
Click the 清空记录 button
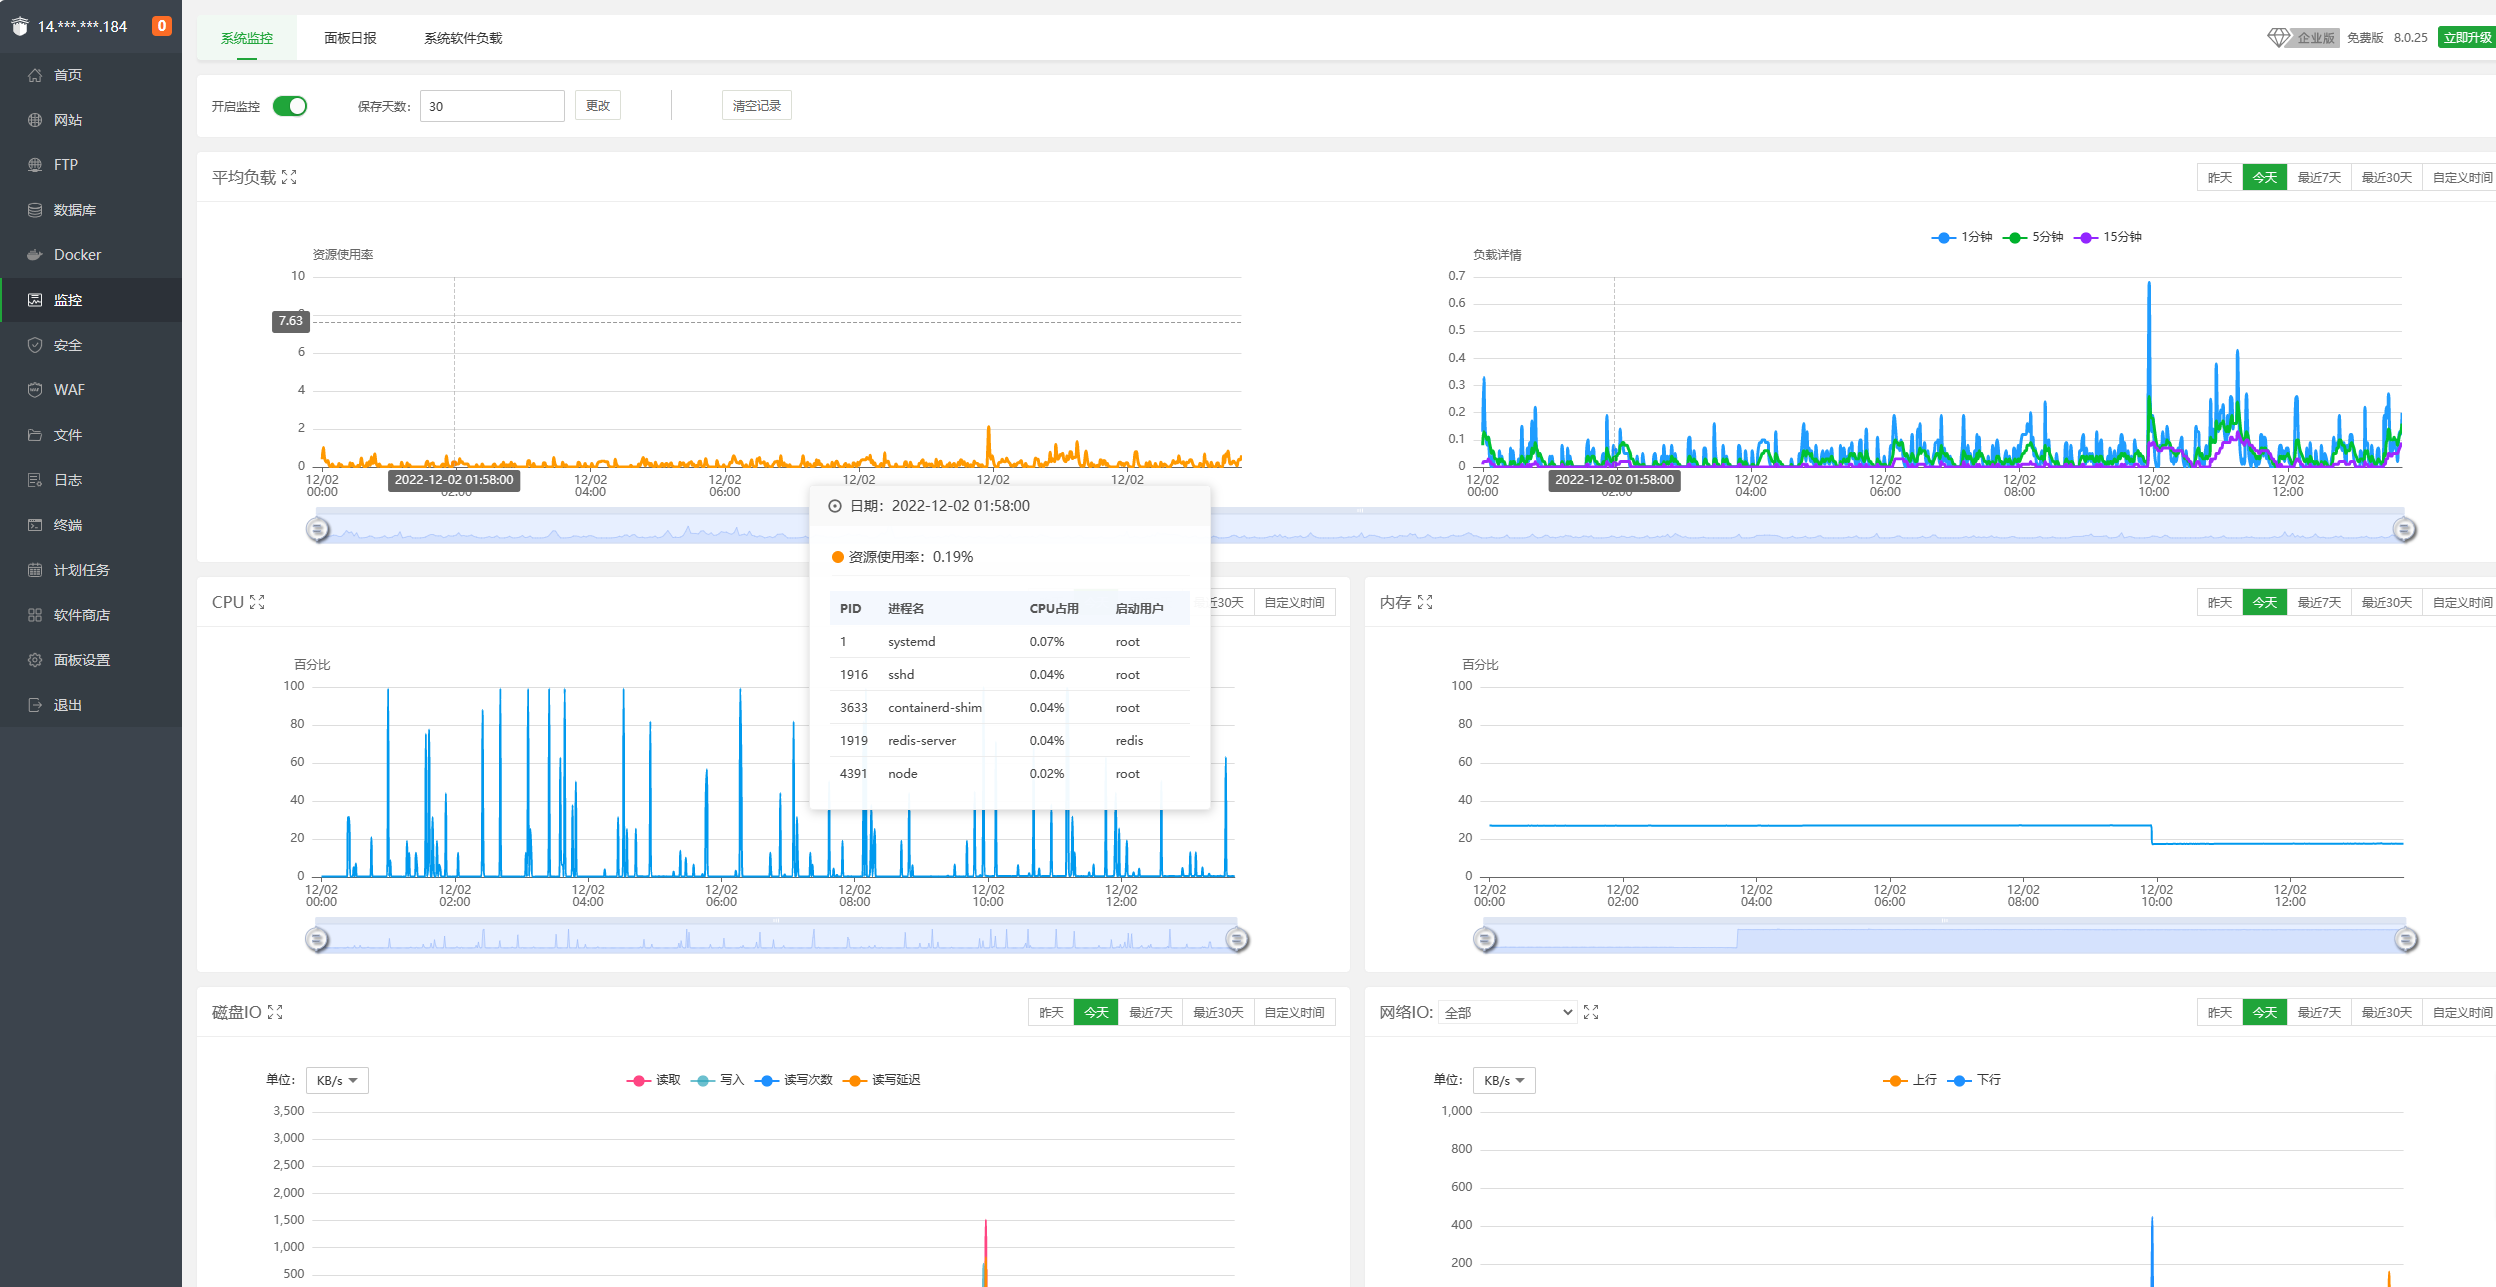point(756,106)
